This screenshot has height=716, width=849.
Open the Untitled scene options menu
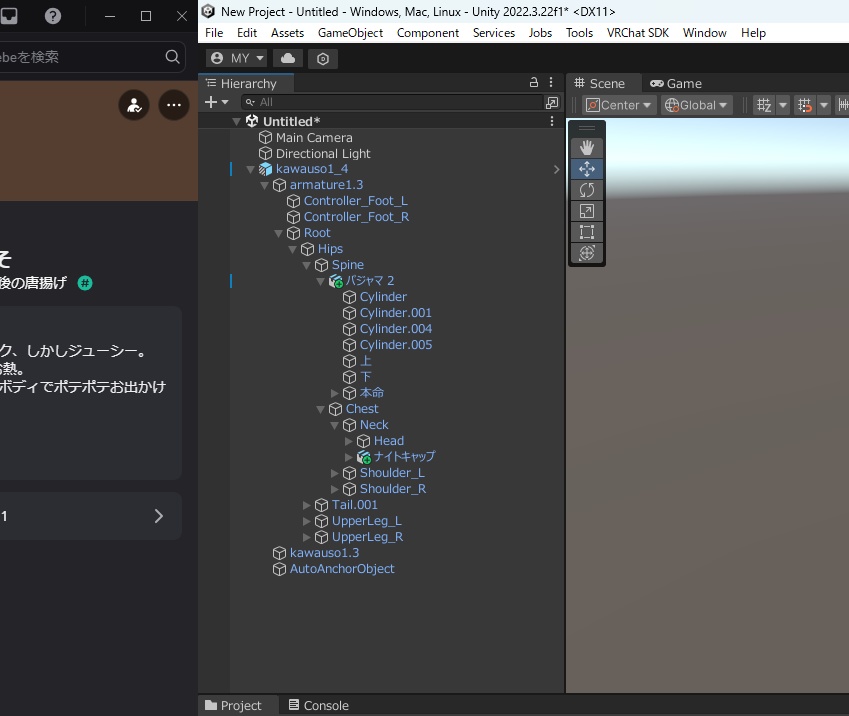point(552,121)
